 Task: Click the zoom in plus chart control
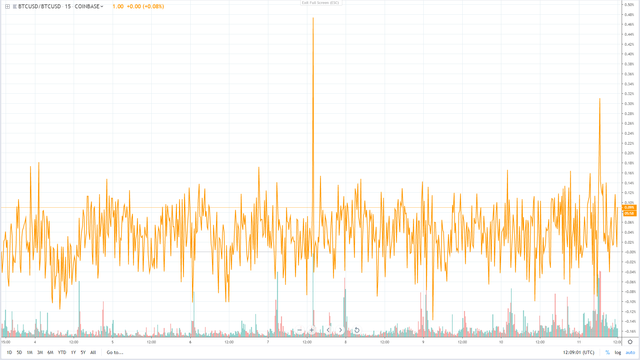click(312, 330)
